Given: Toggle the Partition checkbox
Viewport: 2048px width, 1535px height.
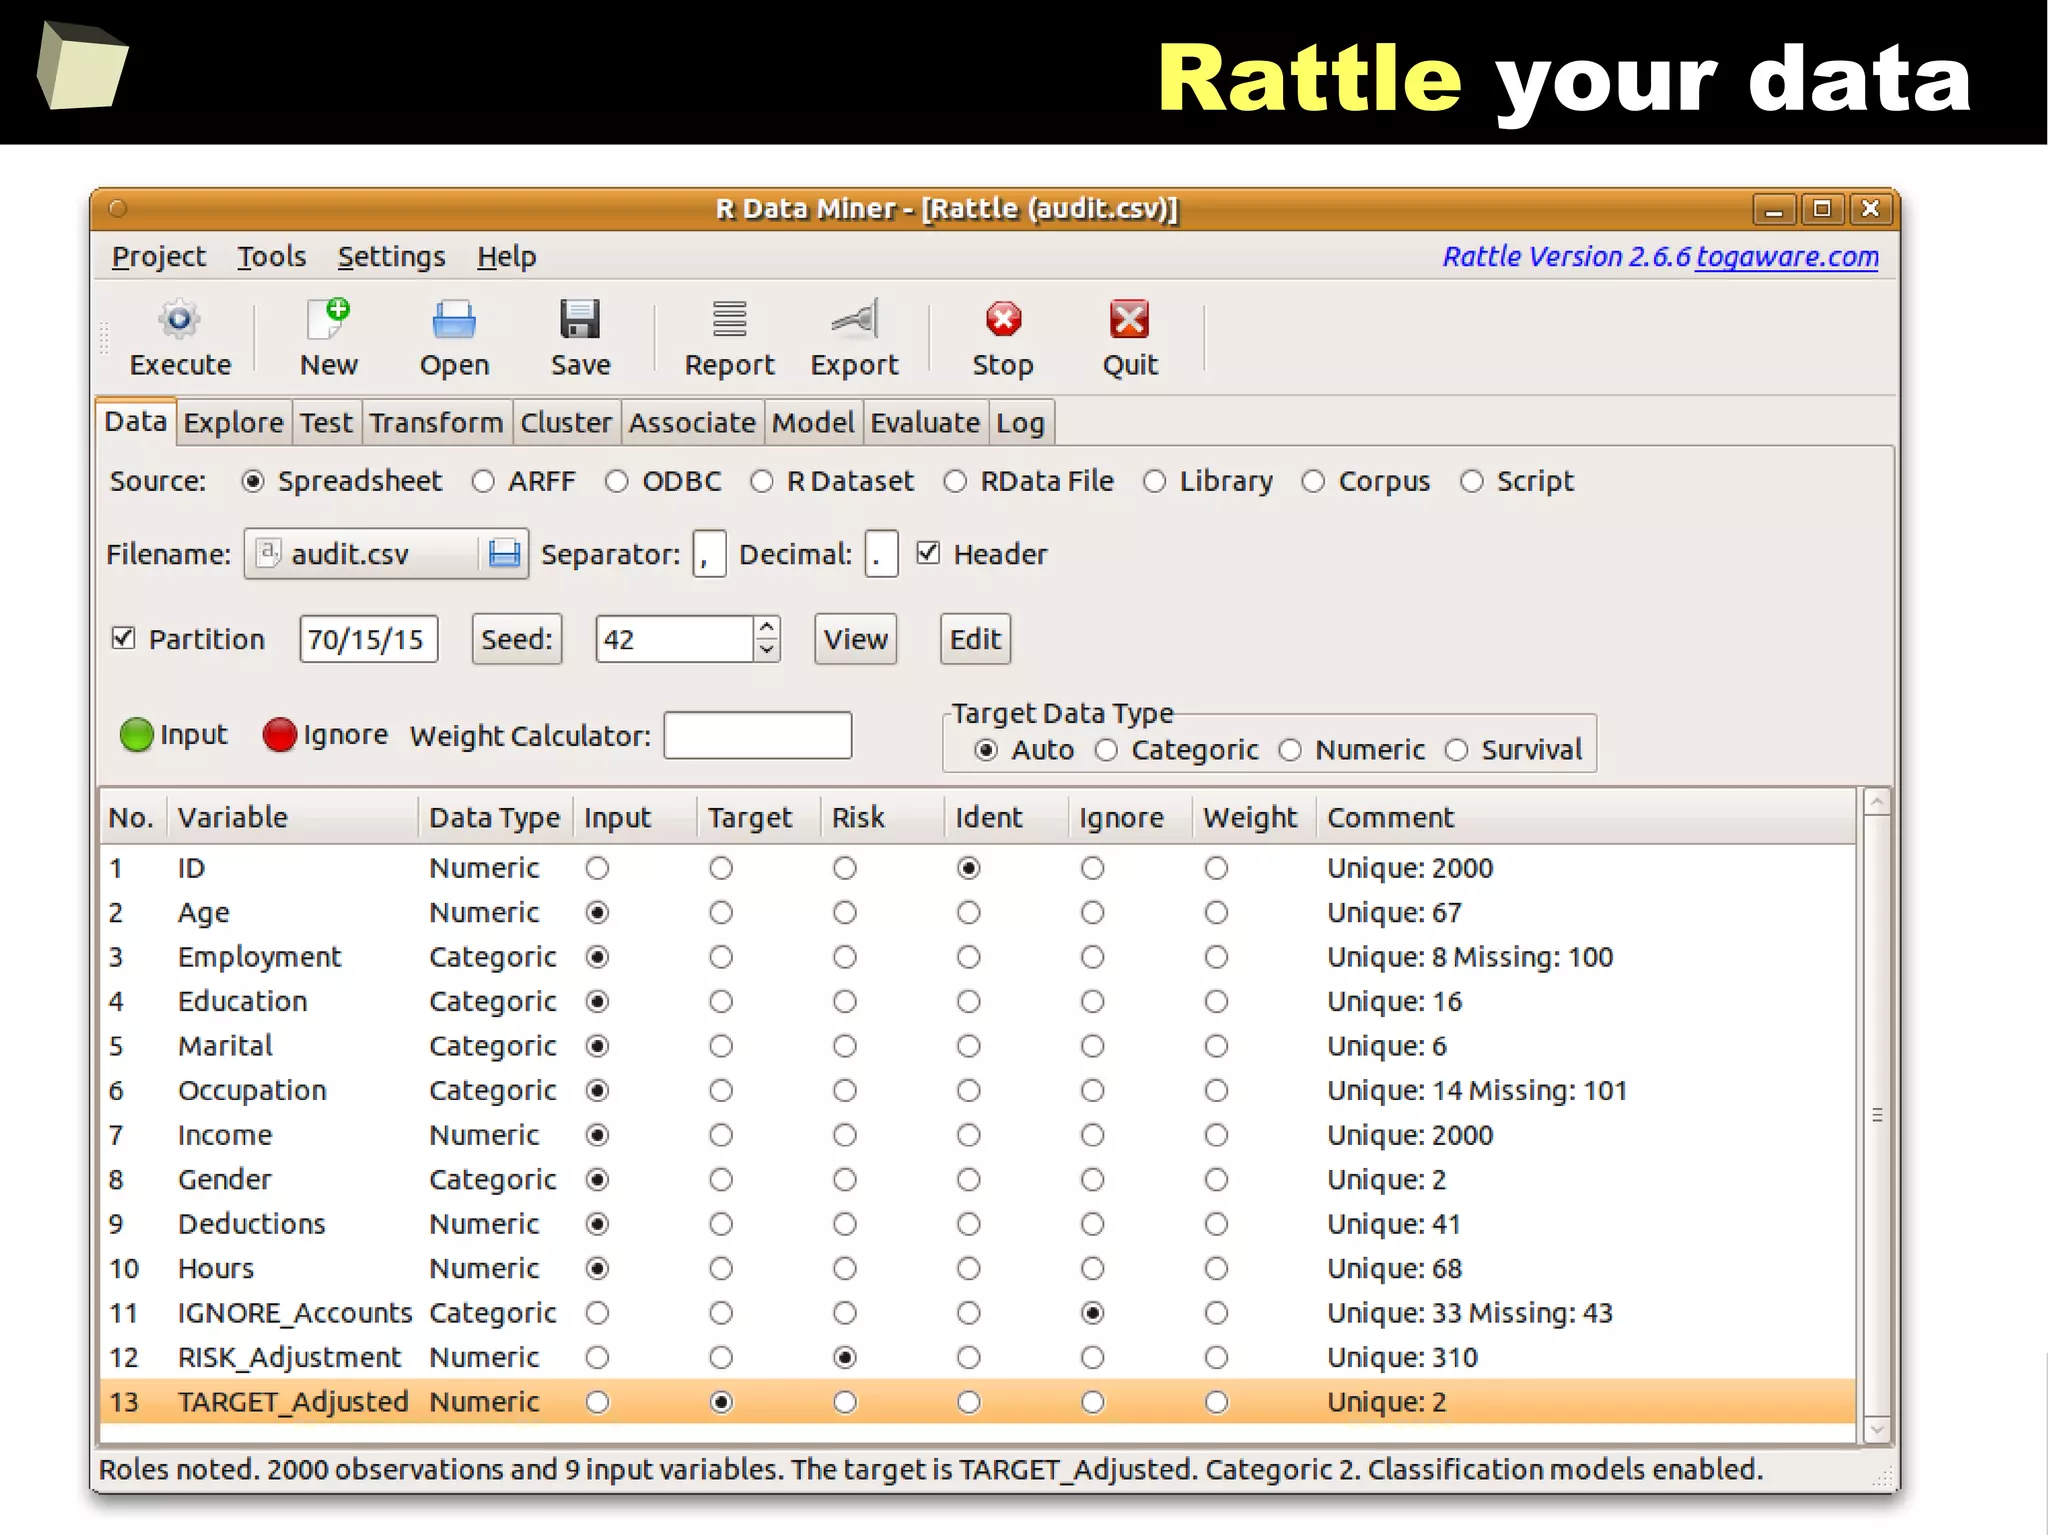Looking at the screenshot, I should (123, 638).
